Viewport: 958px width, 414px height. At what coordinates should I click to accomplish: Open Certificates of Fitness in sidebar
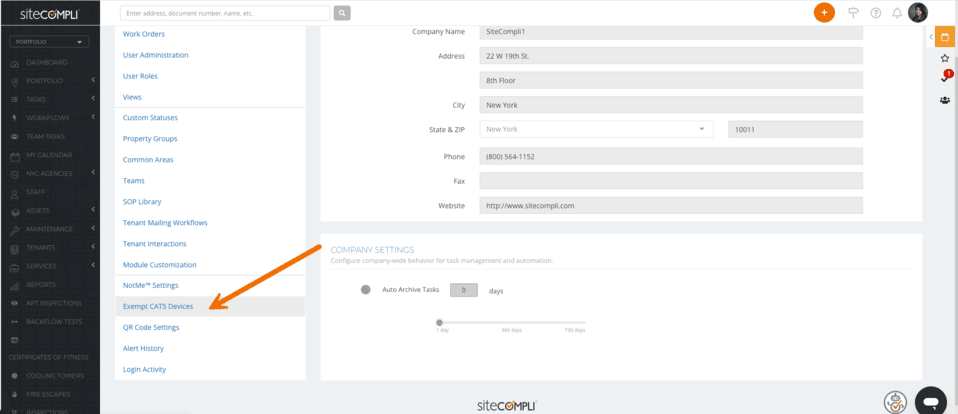click(x=48, y=357)
